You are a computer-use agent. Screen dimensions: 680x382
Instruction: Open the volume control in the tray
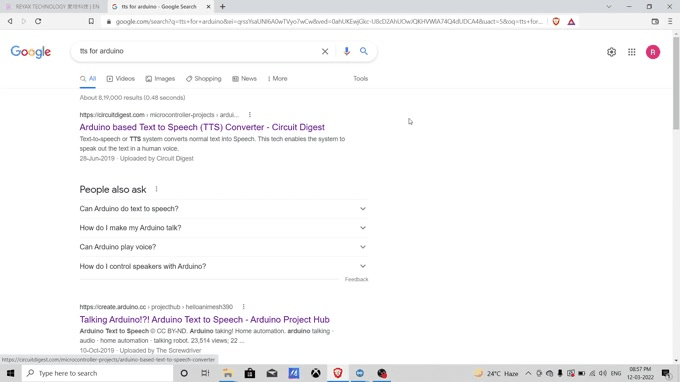point(603,373)
